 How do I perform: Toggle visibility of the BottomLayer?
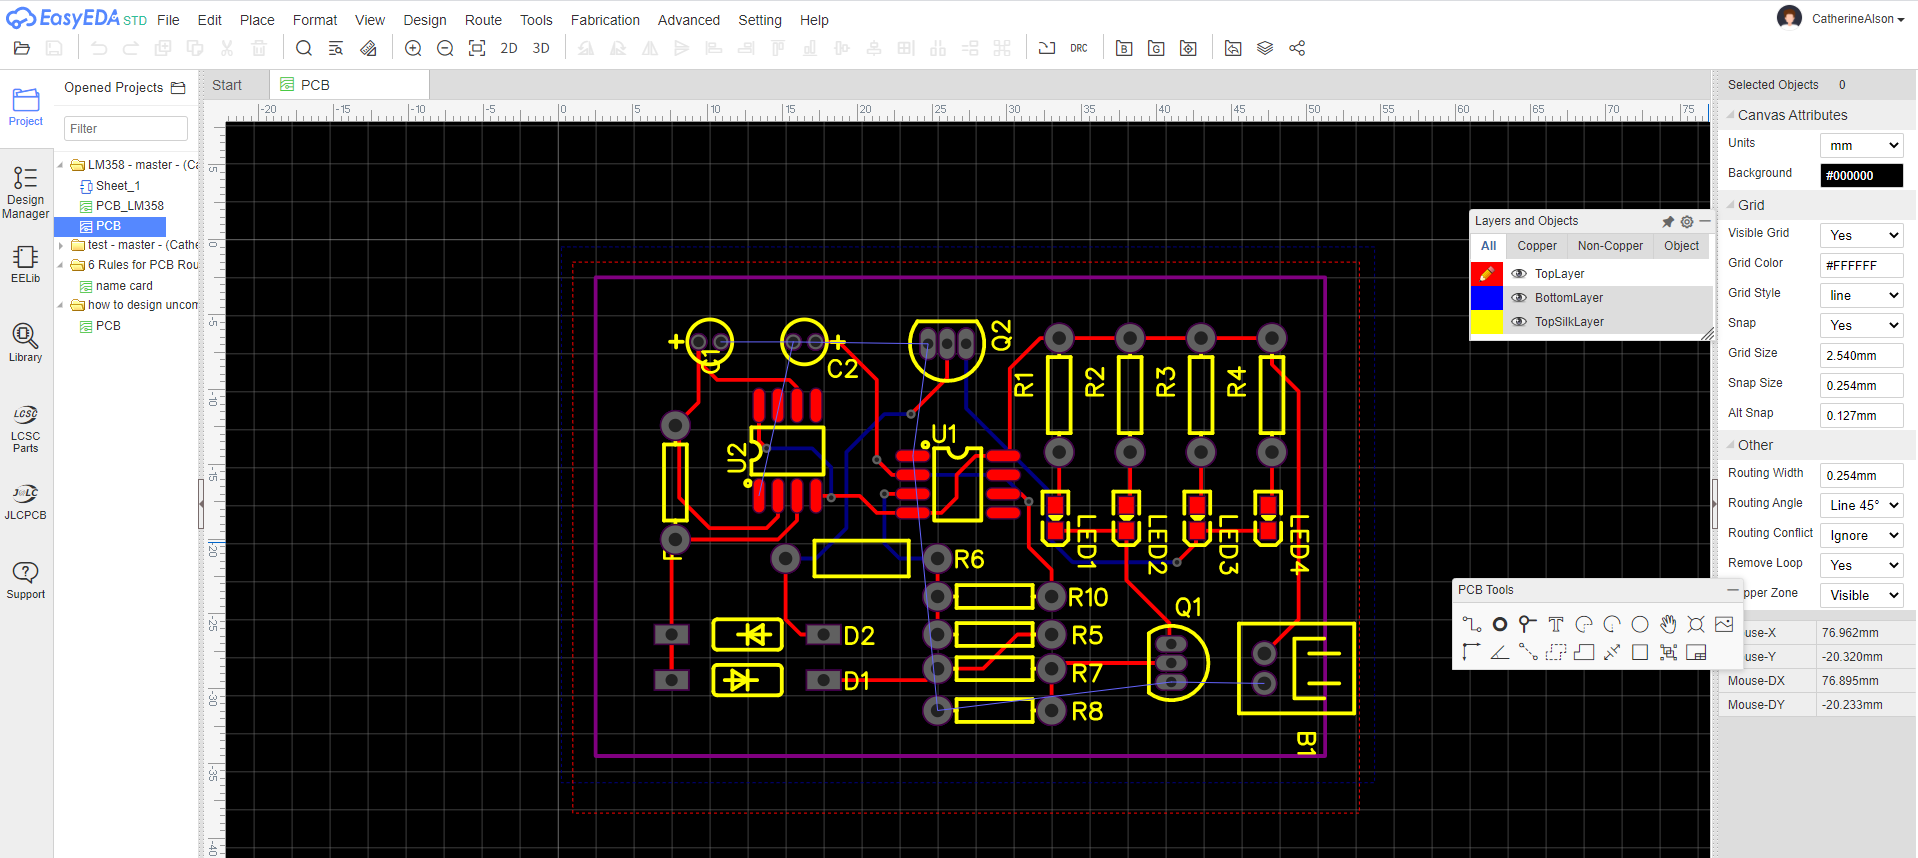1519,298
